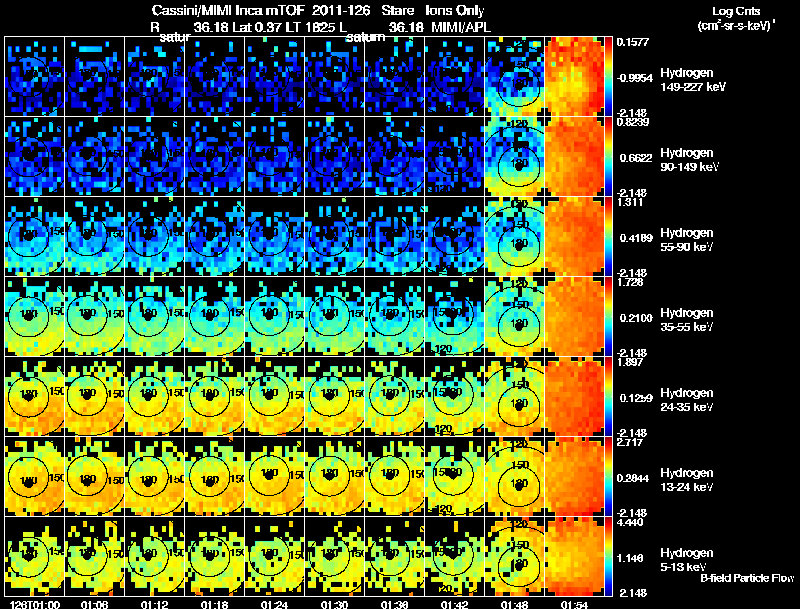This screenshot has height=609, width=800.
Task: Select the 35-55 keV panel at 01:48
Action: point(514,317)
